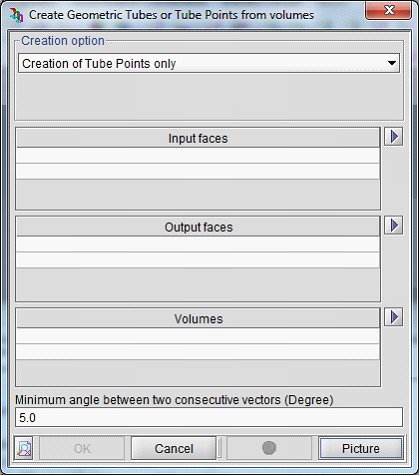Click the document icon left of OK
This screenshot has width=420, height=476.
pos(24,448)
